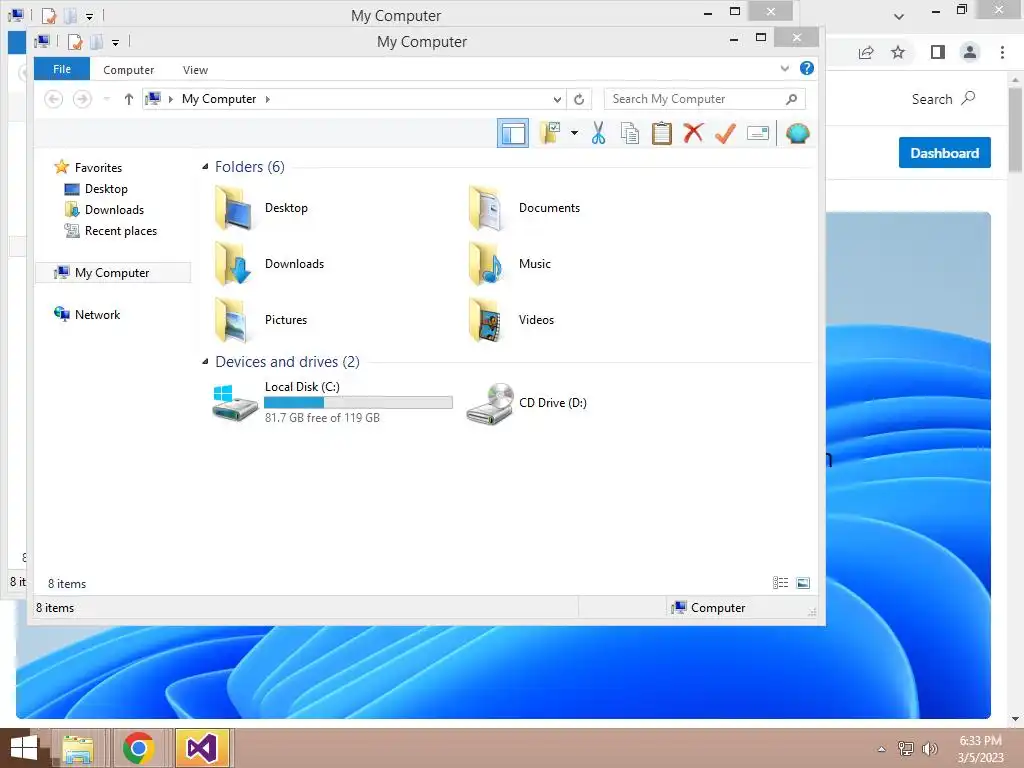Select the CD Drive (D:) icon
The width and height of the screenshot is (1024, 768).
point(490,404)
